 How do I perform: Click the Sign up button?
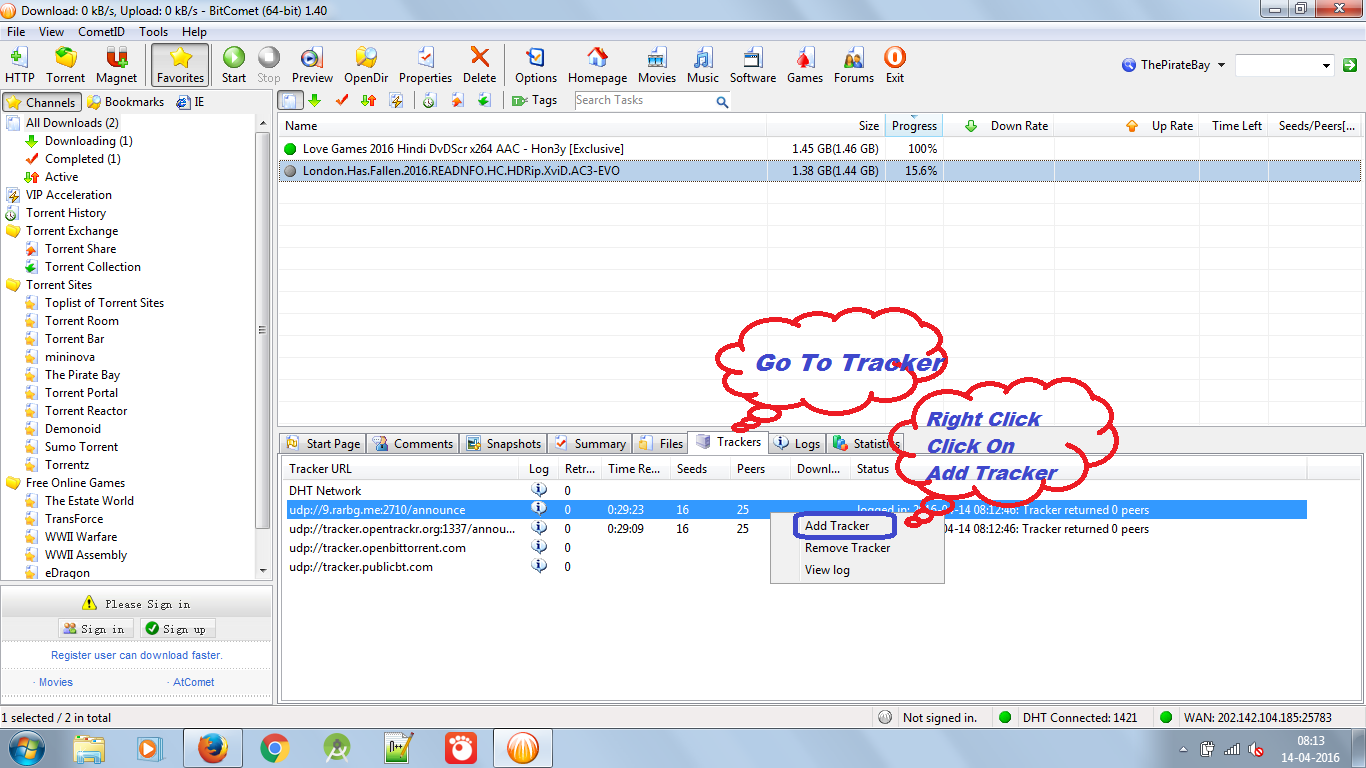click(176, 629)
